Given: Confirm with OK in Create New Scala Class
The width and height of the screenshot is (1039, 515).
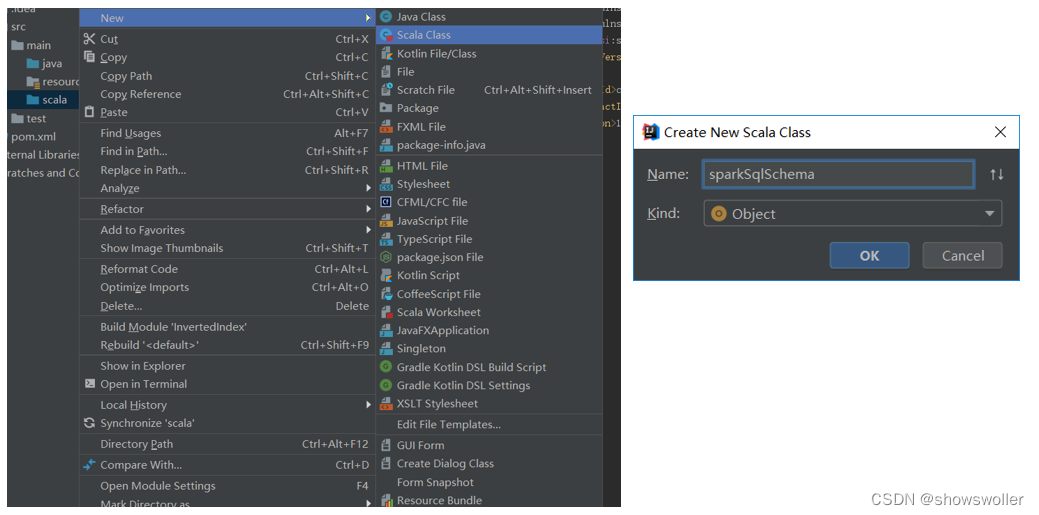Looking at the screenshot, I should pos(869,256).
